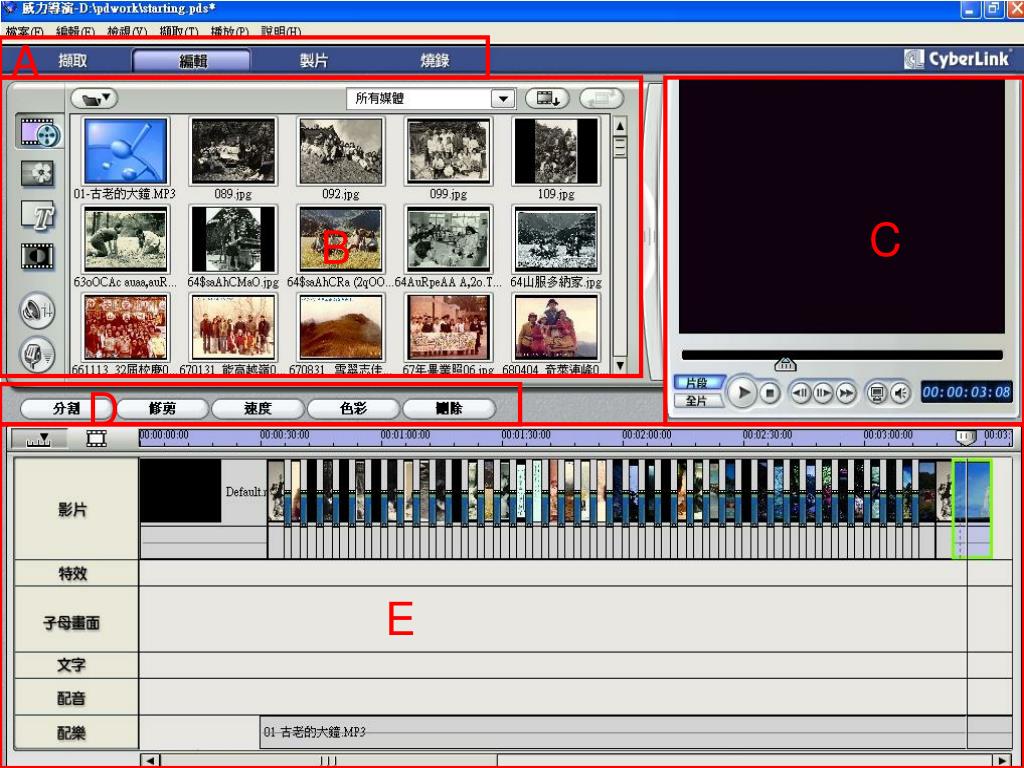Click the CyberLink logo

pos(957,59)
